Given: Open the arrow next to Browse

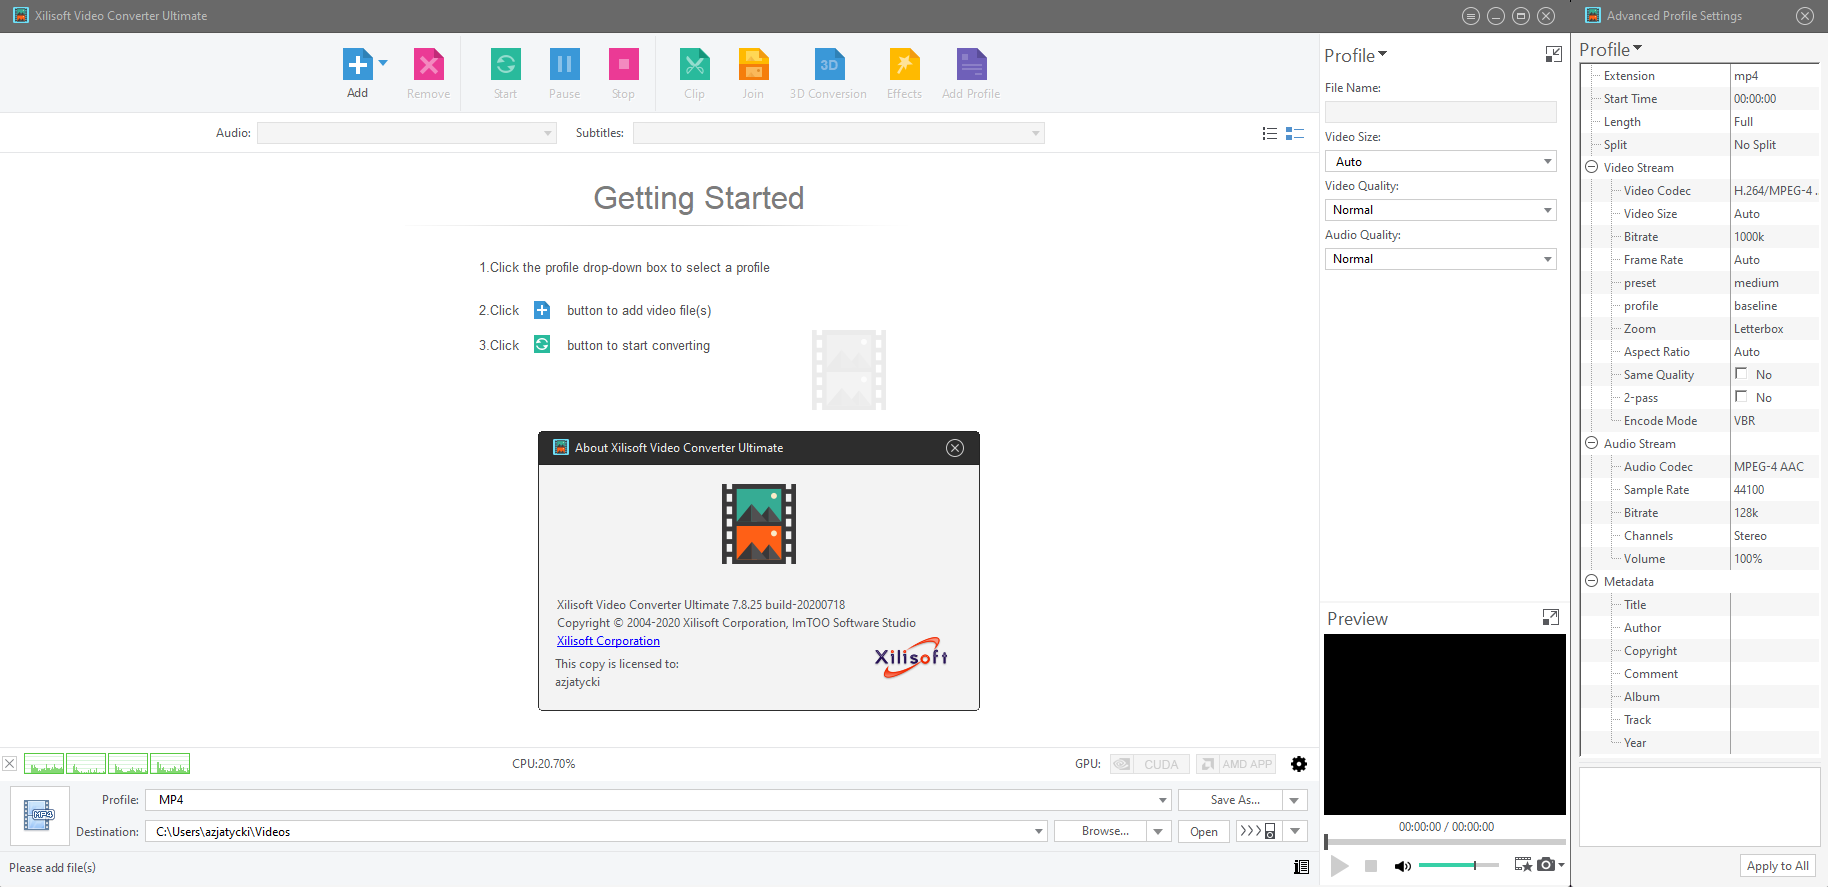Looking at the screenshot, I should [x=1159, y=832].
